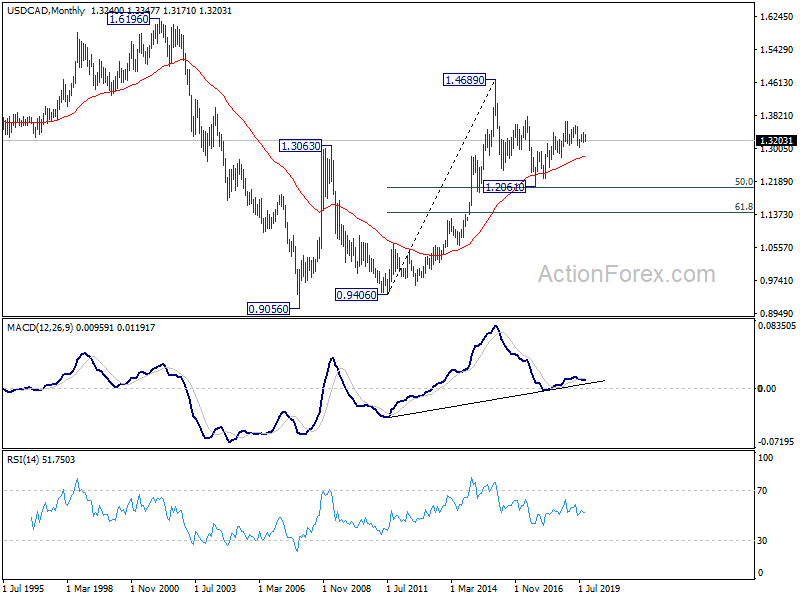Viewport: 800px width, 600px height.
Task: Click the 1 Jul 1995 date label
Action: pos(23,588)
